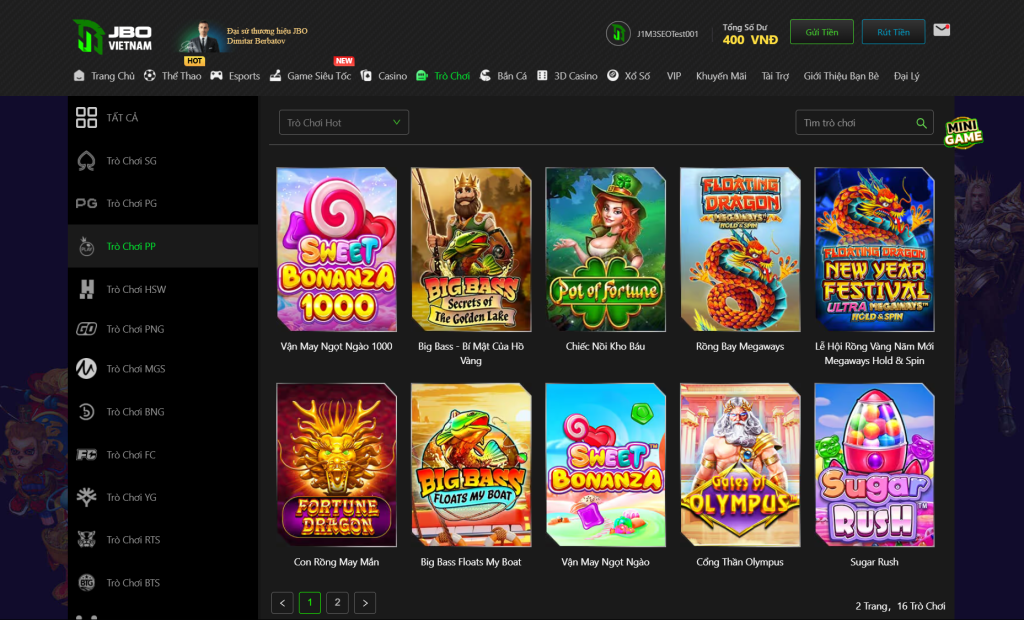Go to next page arrow
This screenshot has height=620, width=1024.
(x=365, y=602)
